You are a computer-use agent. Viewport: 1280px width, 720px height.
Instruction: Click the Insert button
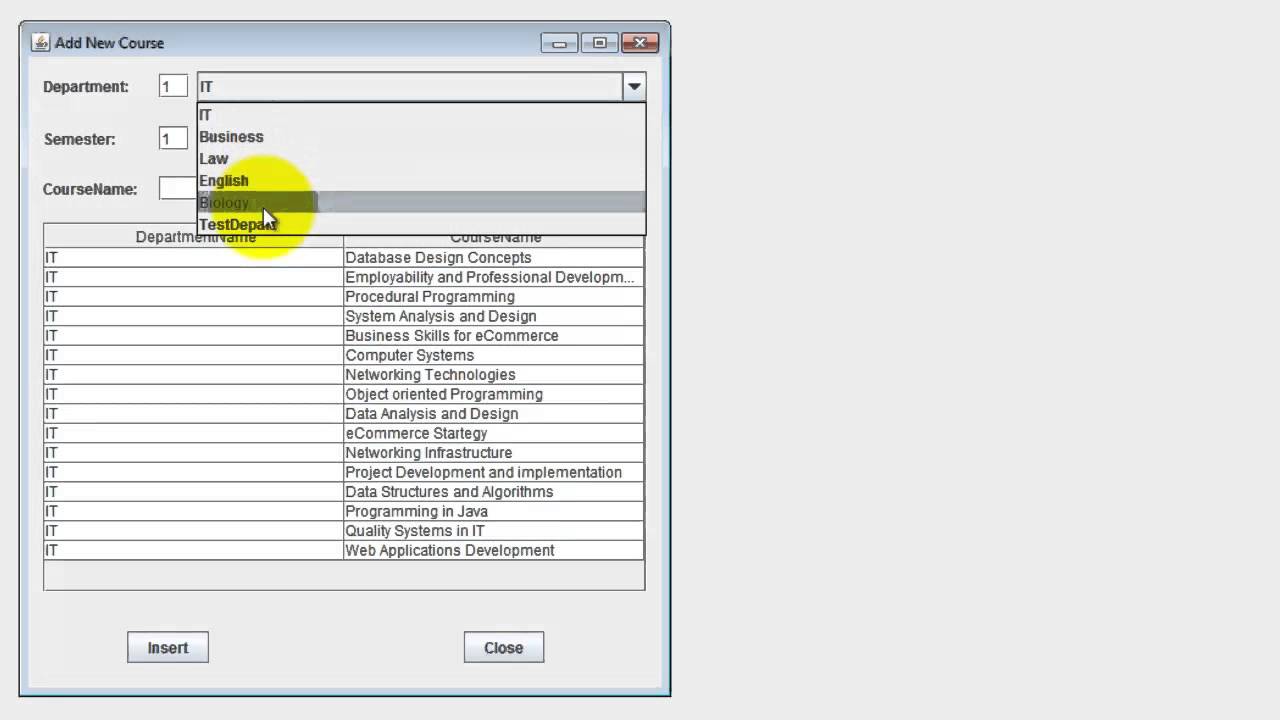pos(168,647)
